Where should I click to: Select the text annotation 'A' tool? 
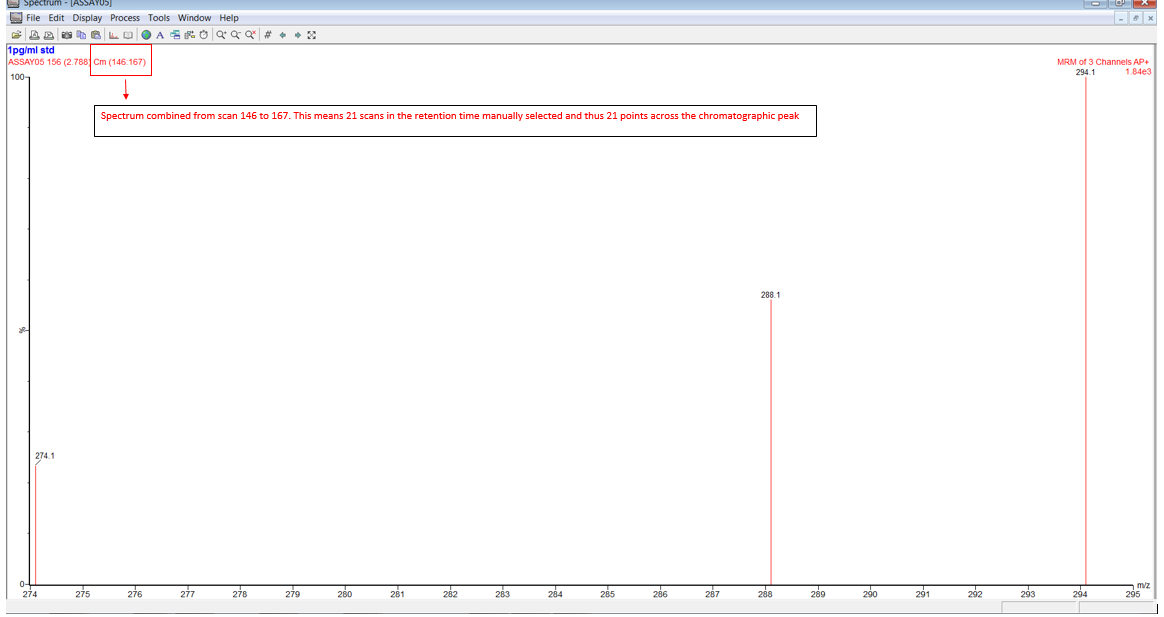coord(160,35)
